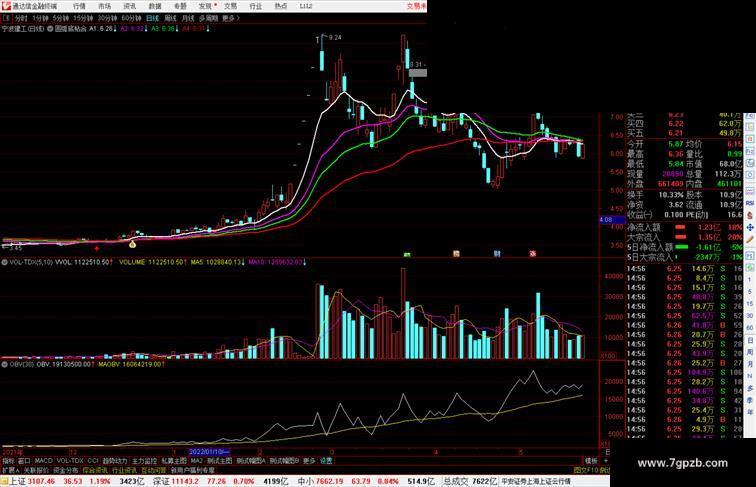756x487 pixels.
Task: Click the 日 period sidebar button
Action: pyautogui.click(x=750, y=340)
